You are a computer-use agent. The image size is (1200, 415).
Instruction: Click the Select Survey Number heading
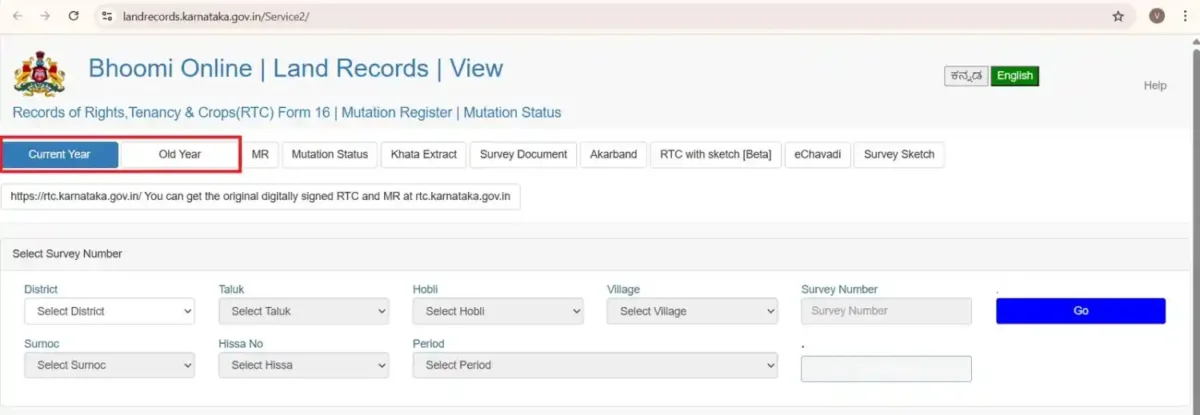pyautogui.click(x=67, y=254)
